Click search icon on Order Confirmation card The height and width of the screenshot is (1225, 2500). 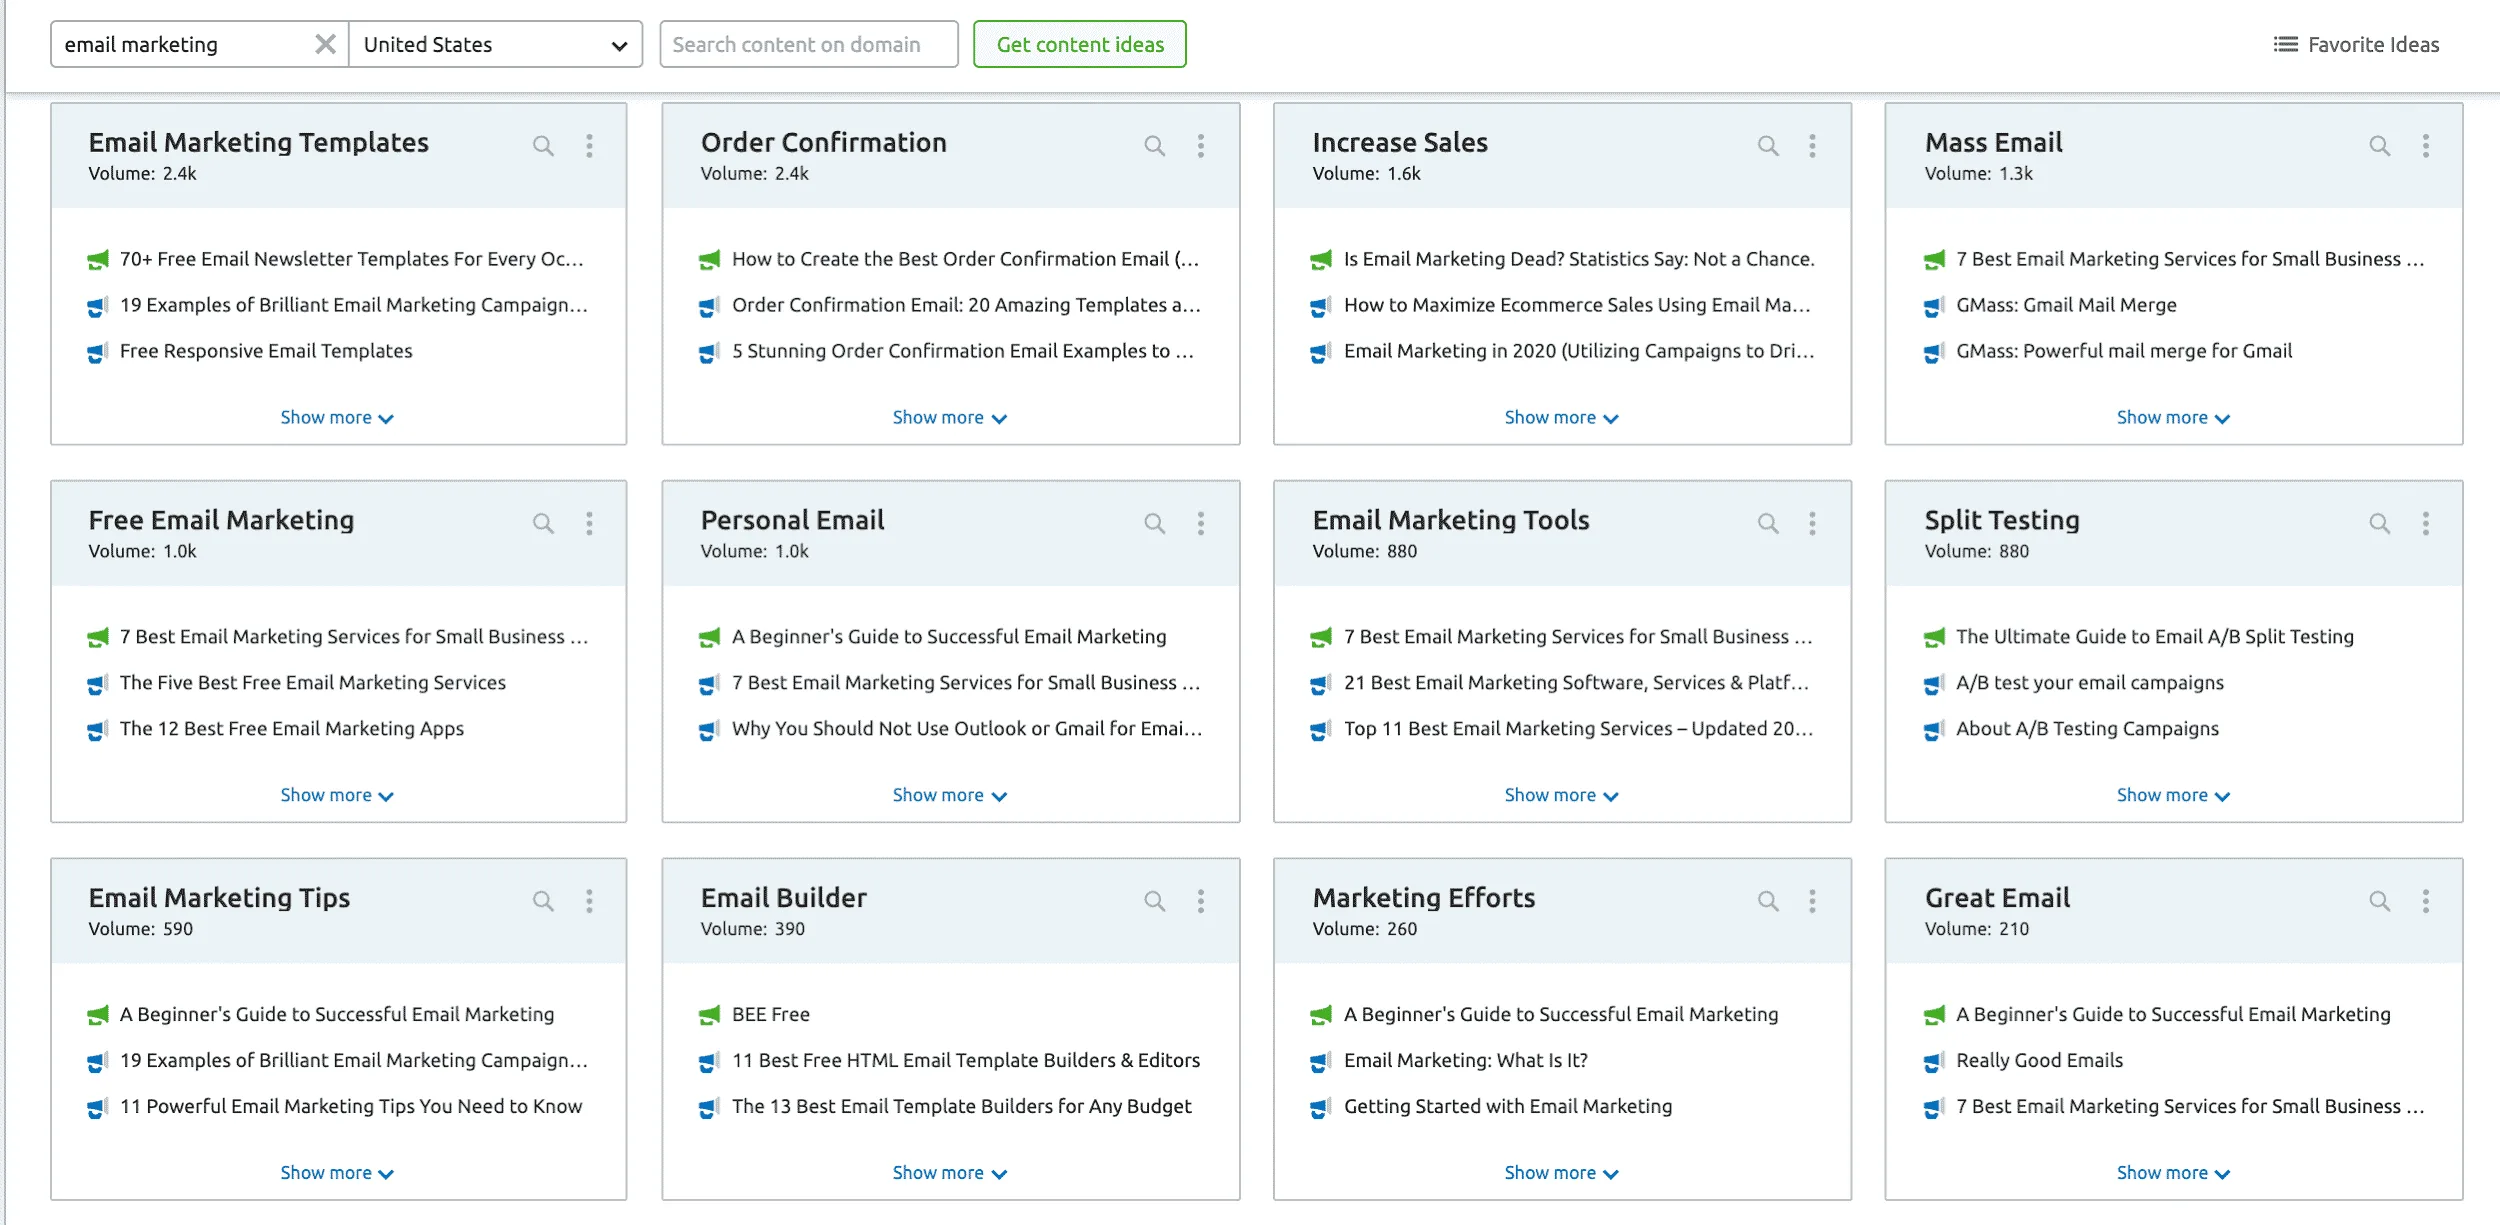tap(1155, 146)
